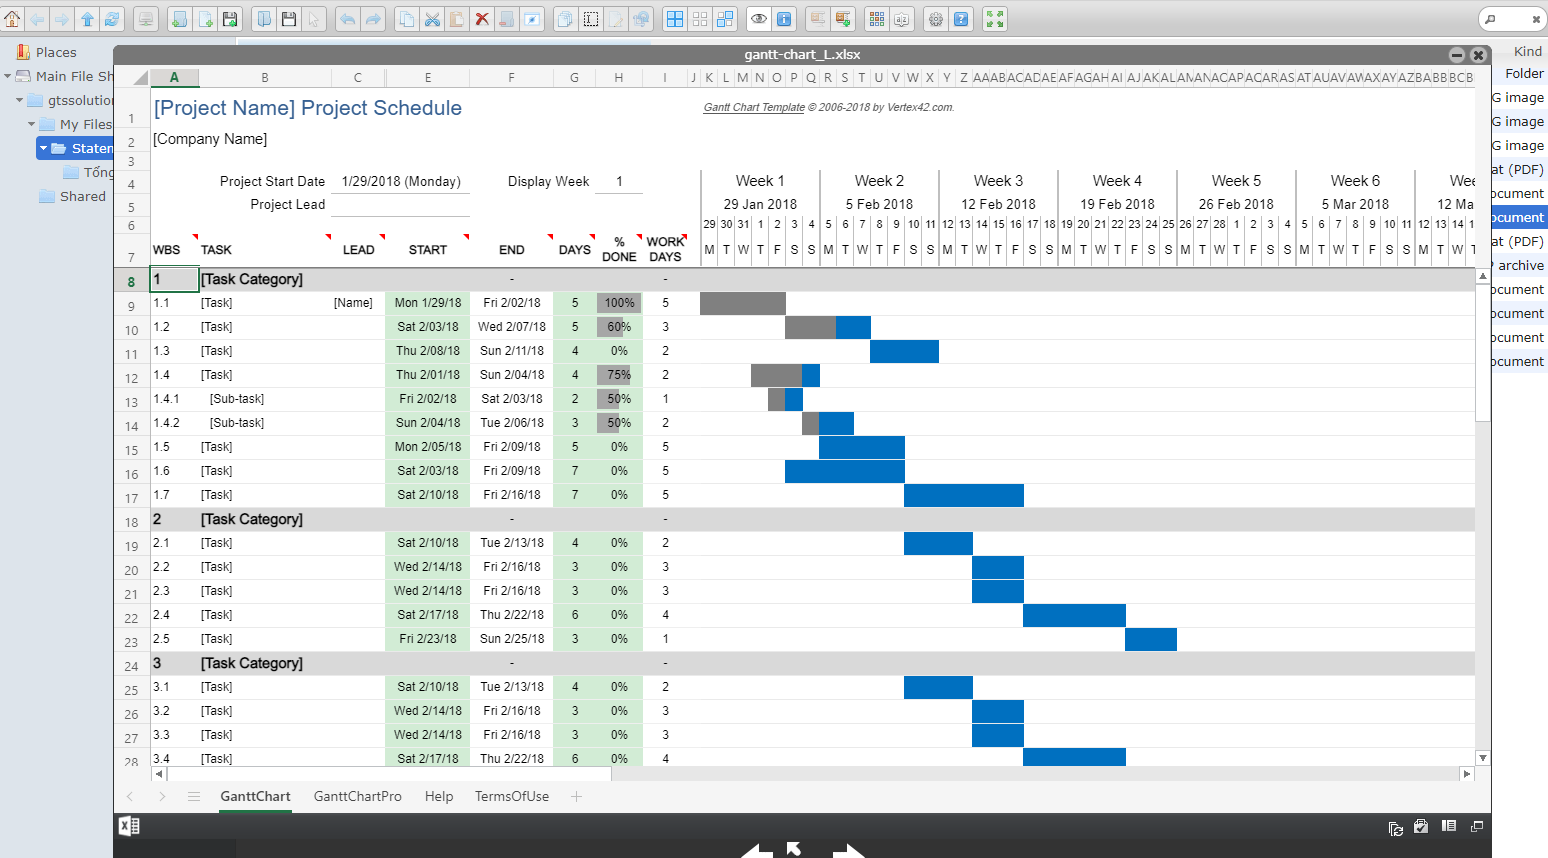Go to the previous sheet arrow
This screenshot has height=858, width=1548.
pos(130,796)
